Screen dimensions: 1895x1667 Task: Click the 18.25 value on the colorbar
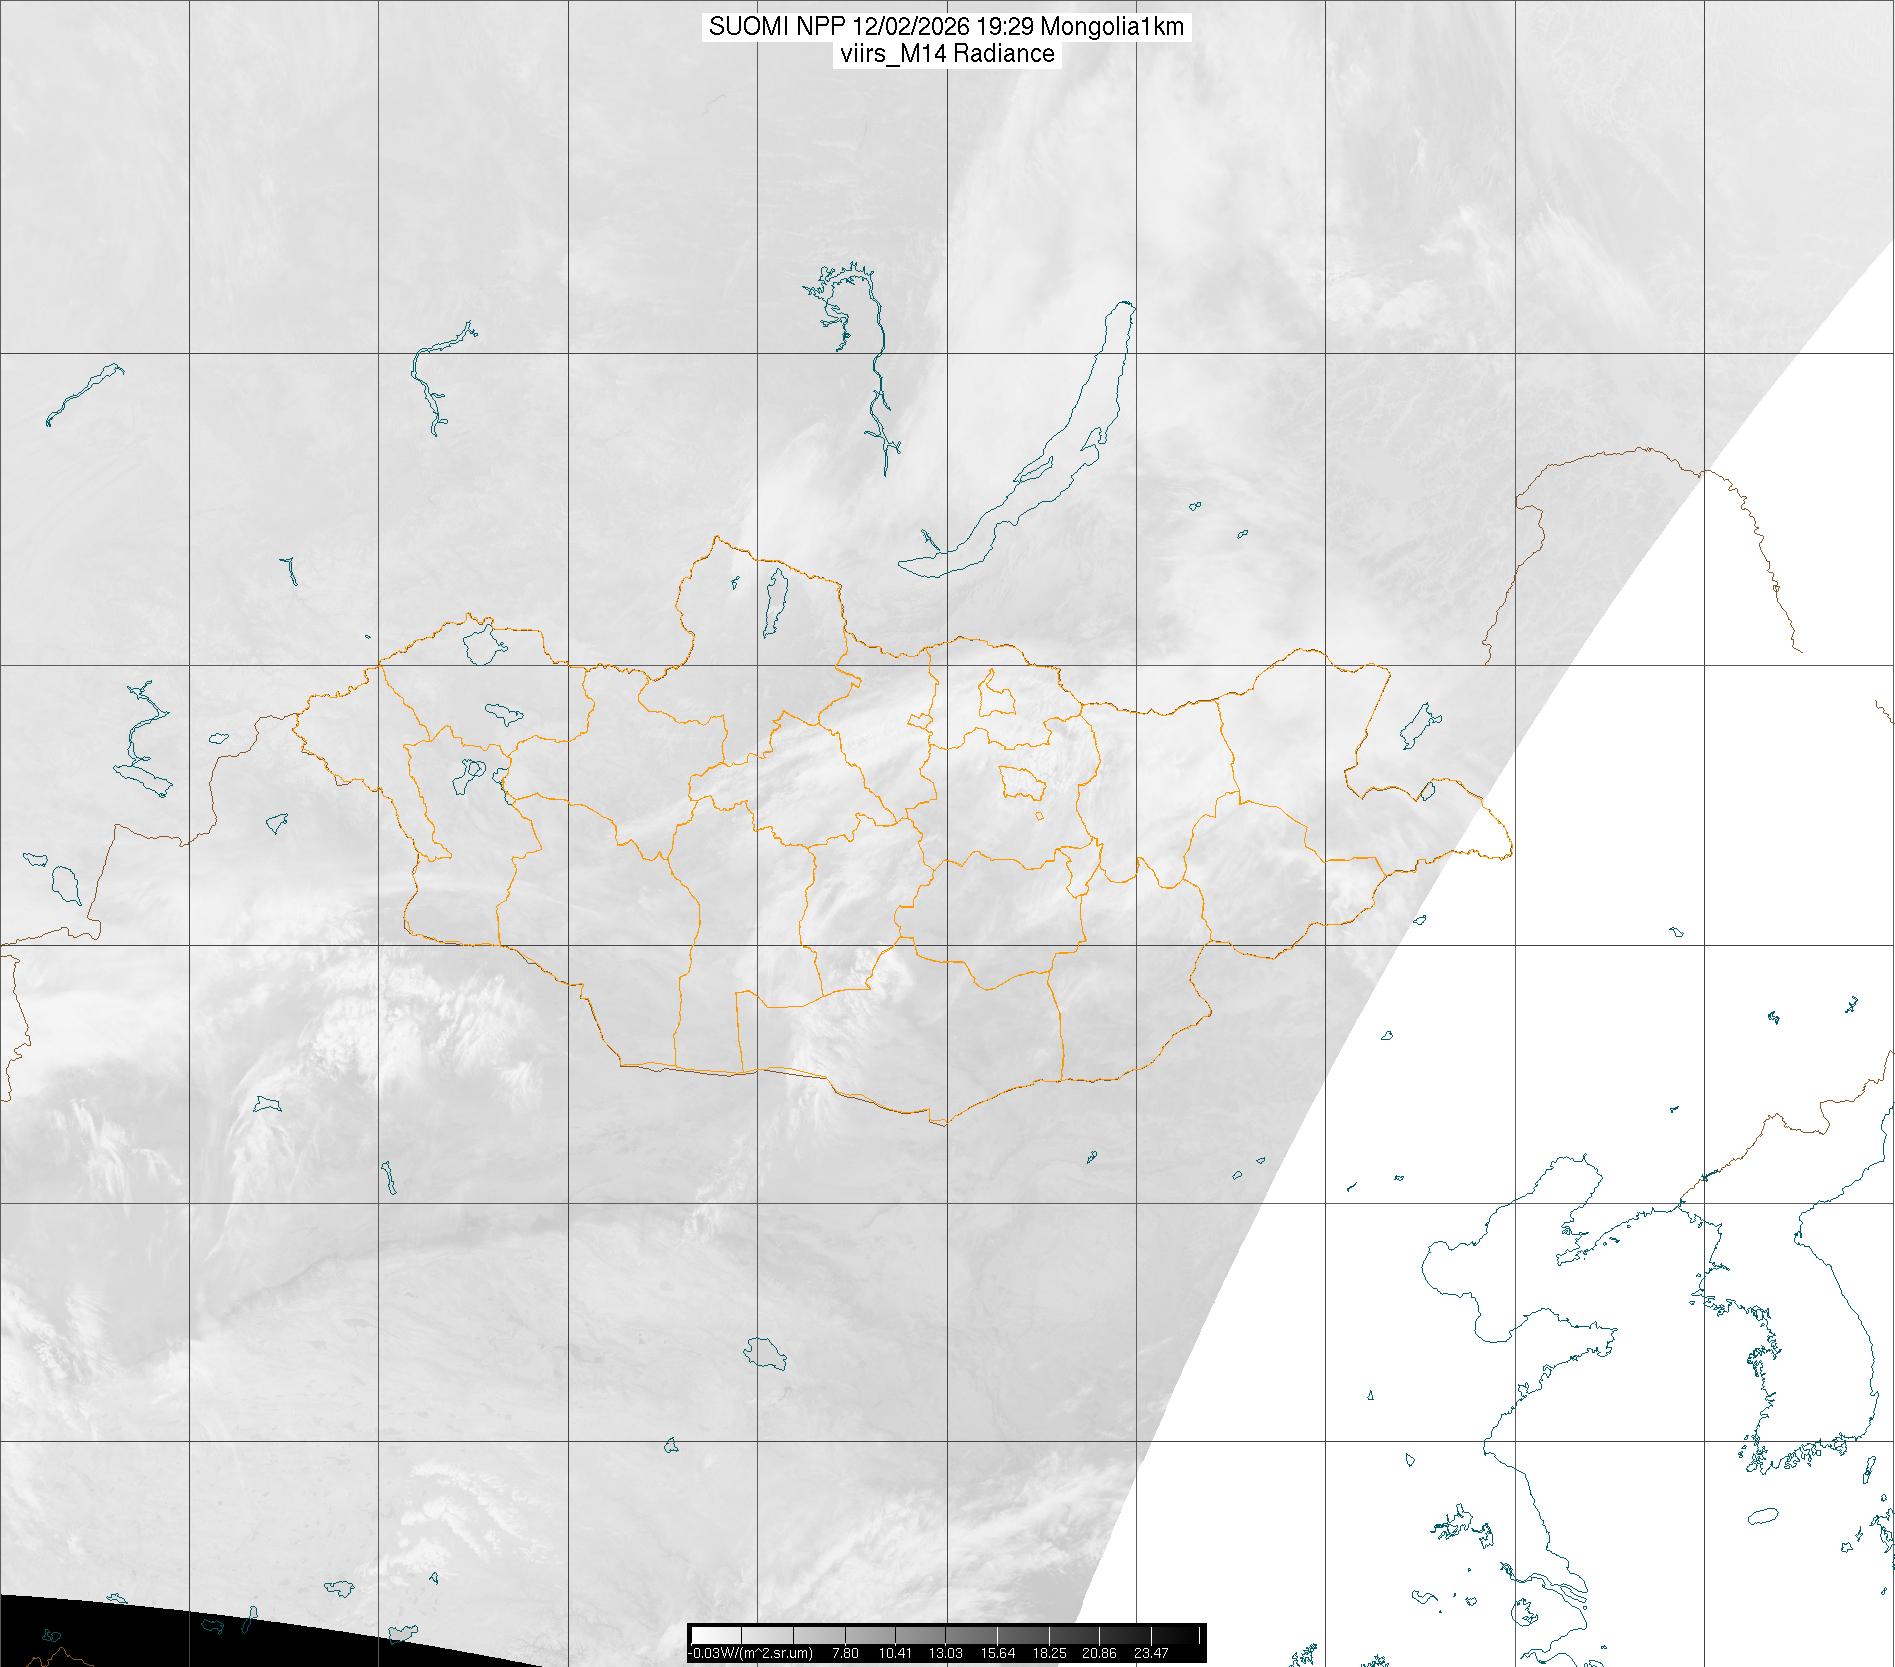(x=1049, y=1653)
